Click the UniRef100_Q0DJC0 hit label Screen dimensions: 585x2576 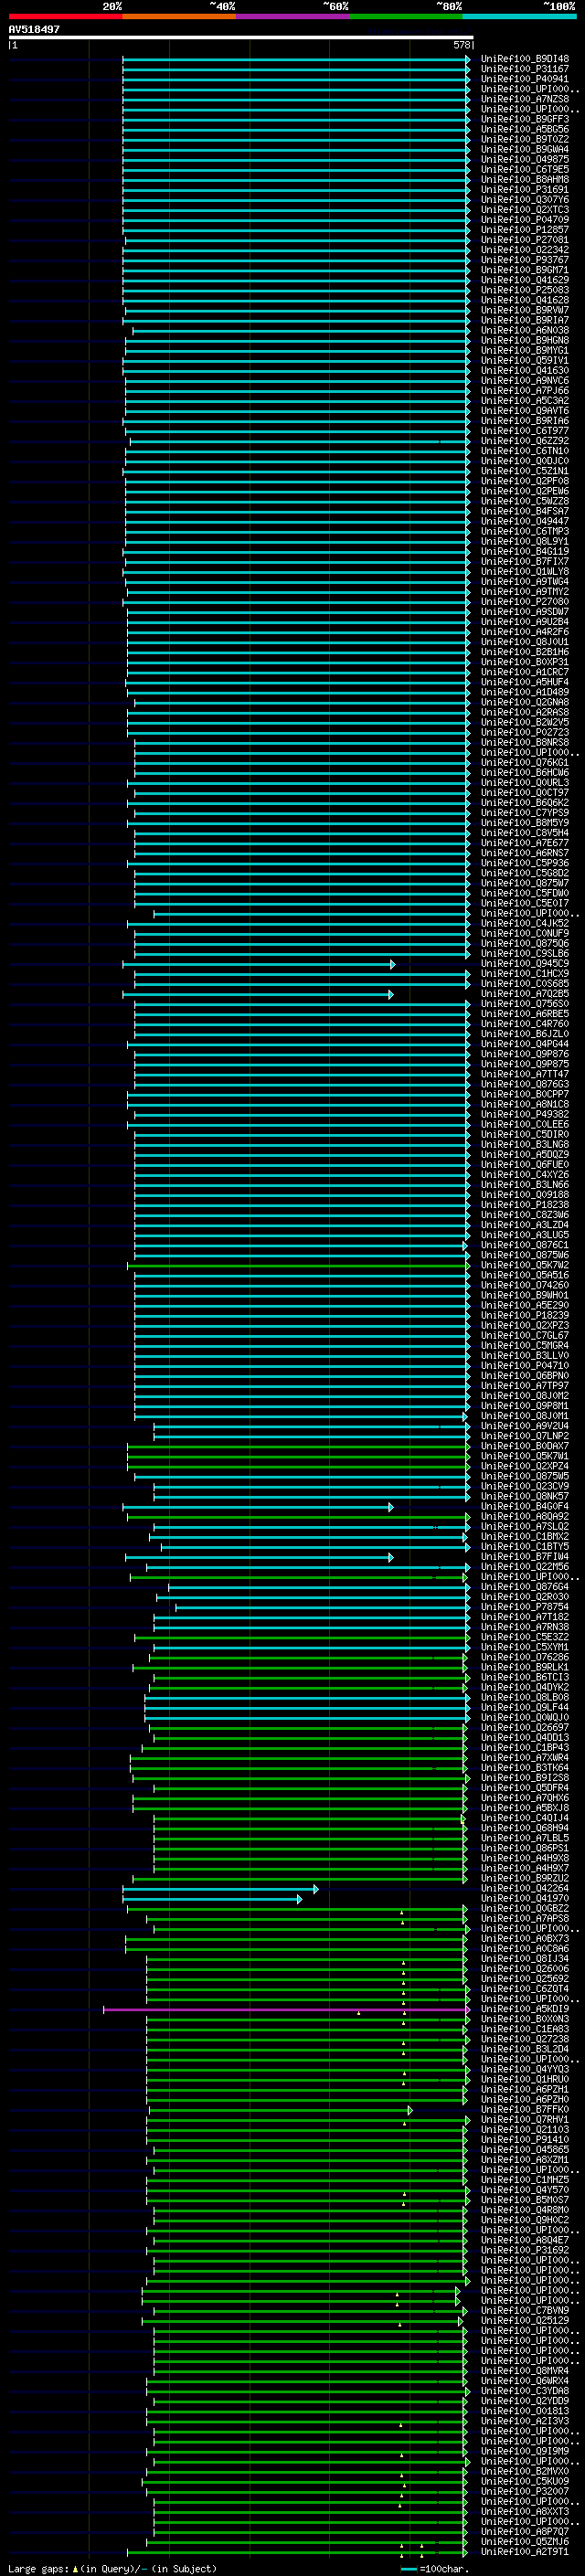[524, 461]
